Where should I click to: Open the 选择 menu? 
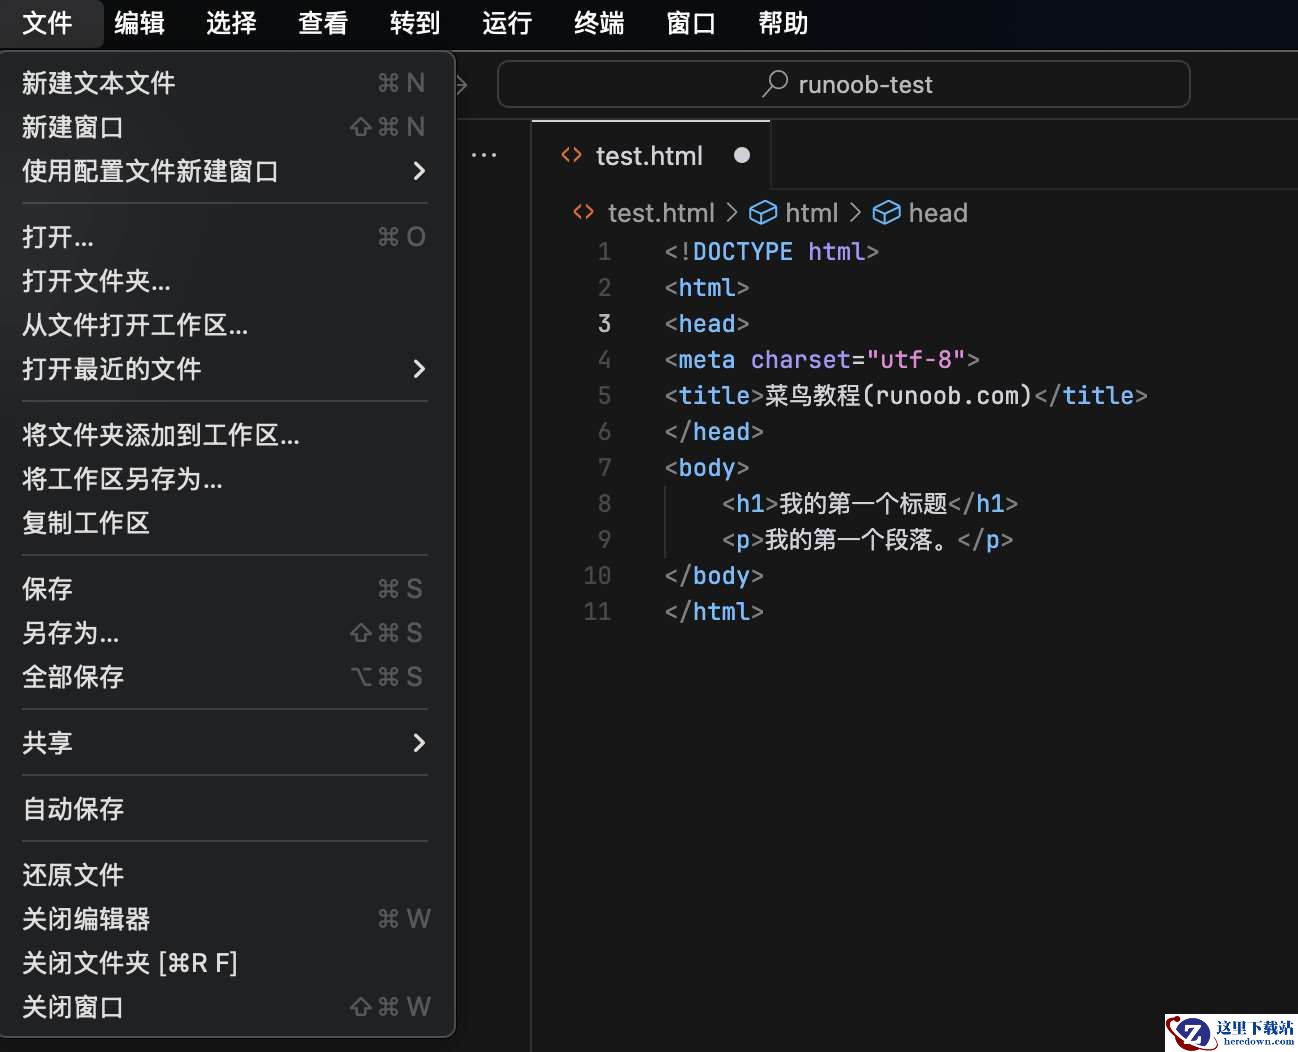(x=231, y=23)
